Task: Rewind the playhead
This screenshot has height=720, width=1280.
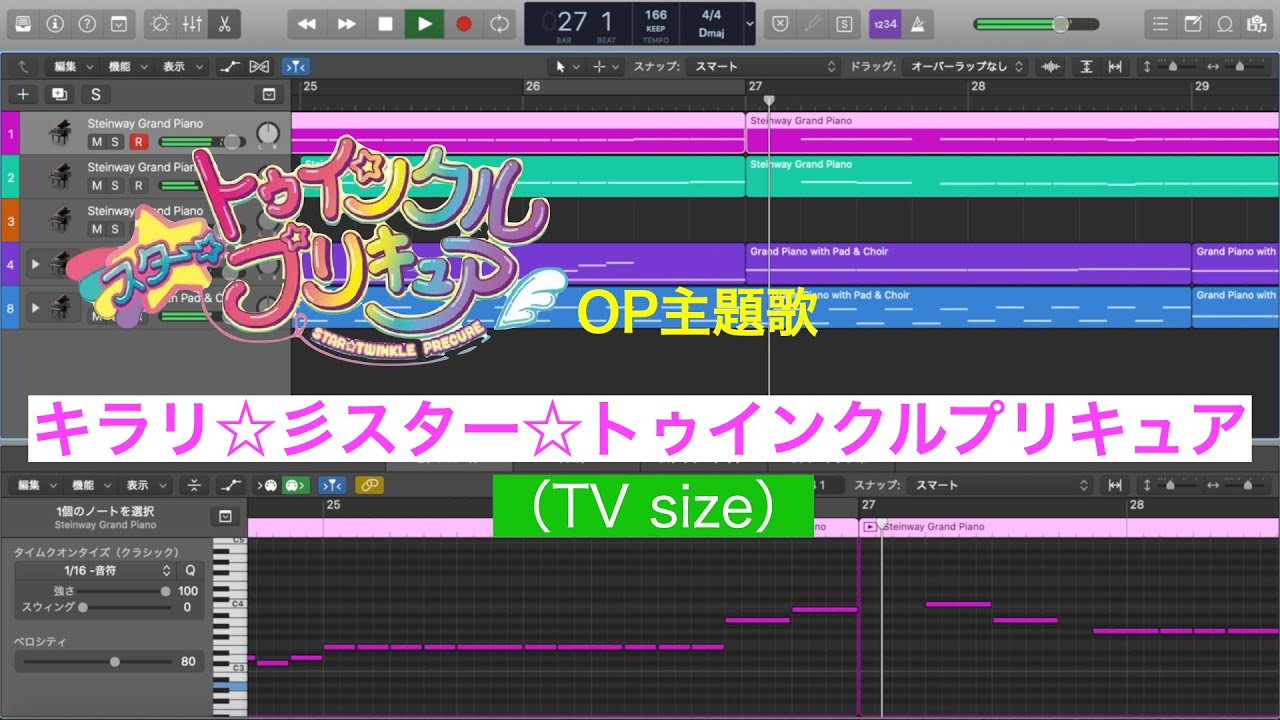Action: pyautogui.click(x=307, y=23)
